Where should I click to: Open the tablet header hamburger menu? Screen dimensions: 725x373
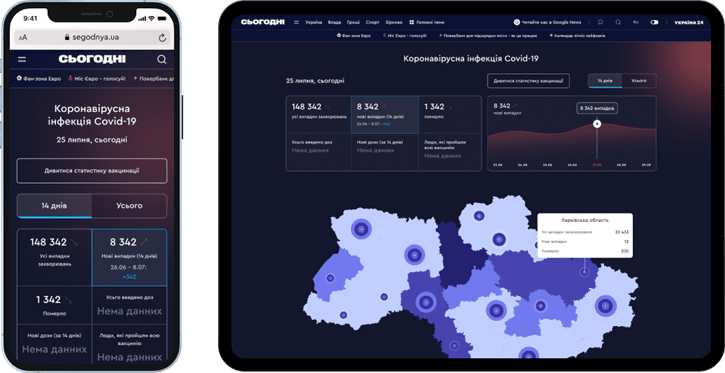tap(296, 22)
